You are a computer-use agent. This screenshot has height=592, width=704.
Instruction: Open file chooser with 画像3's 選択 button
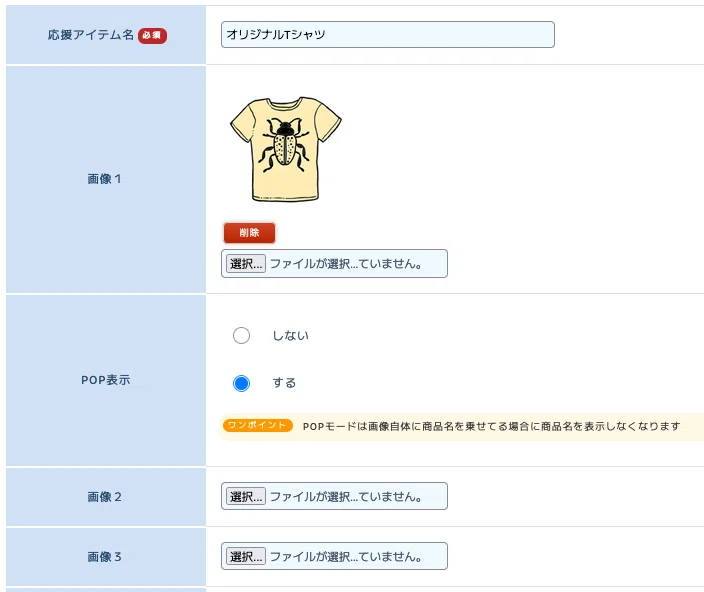[x=246, y=557]
